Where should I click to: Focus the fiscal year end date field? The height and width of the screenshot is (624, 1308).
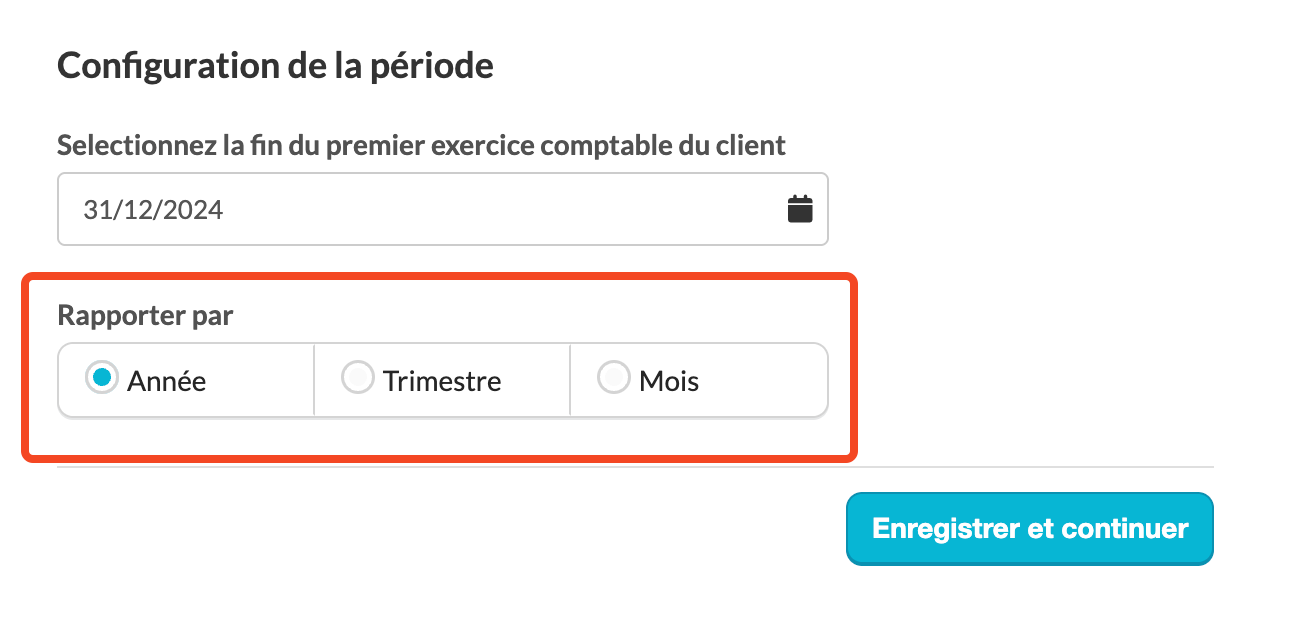coord(442,209)
